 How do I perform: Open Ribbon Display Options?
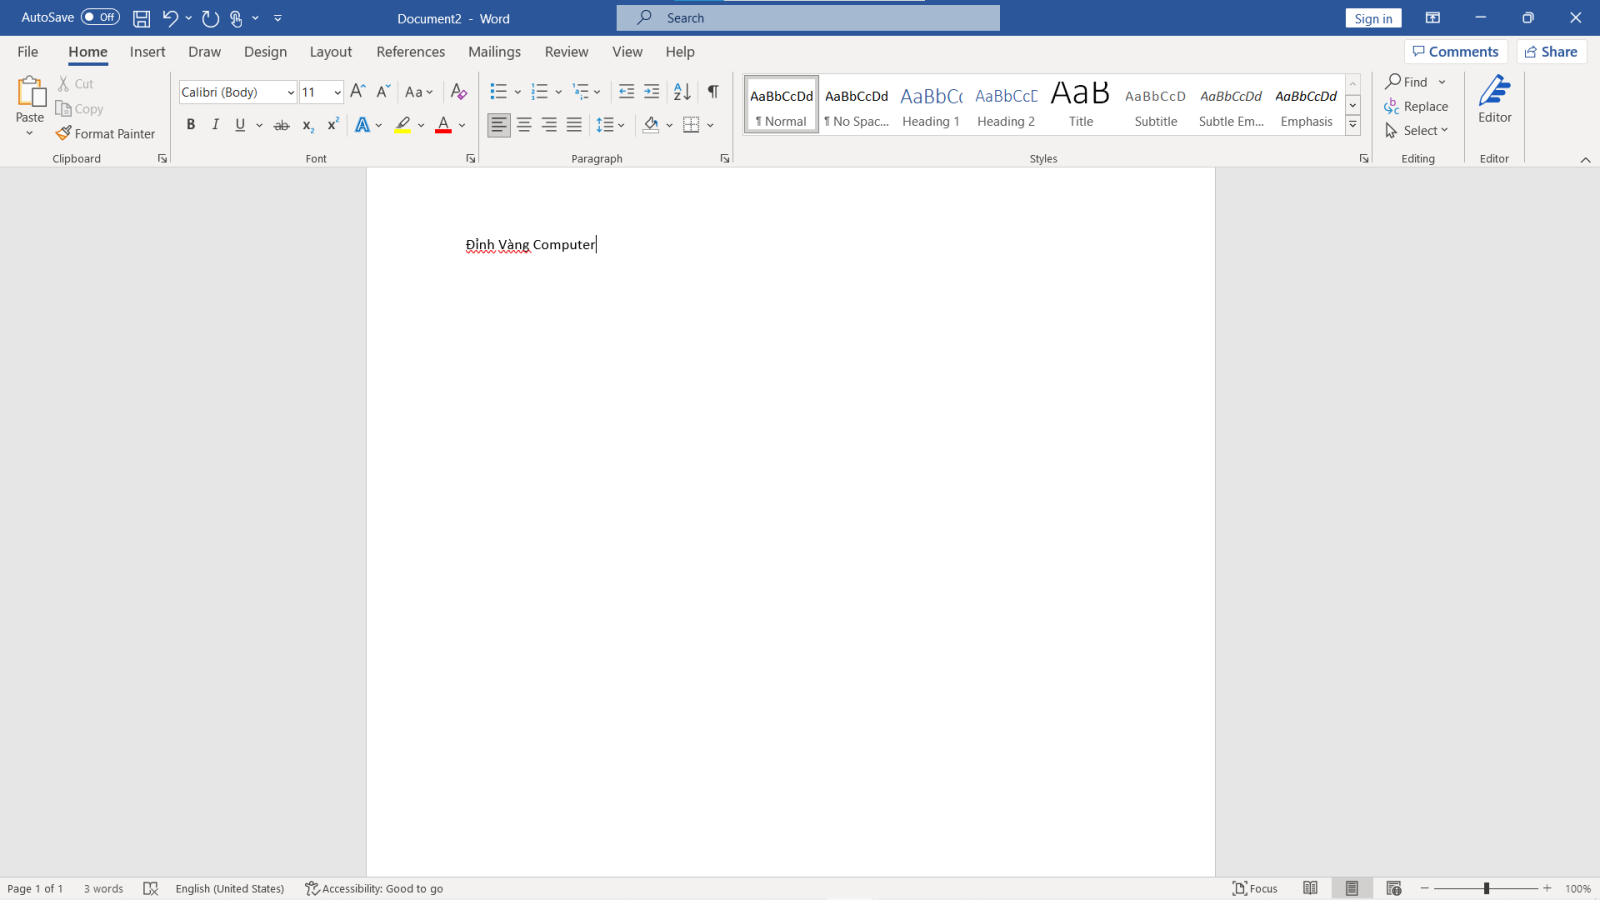(x=1433, y=18)
